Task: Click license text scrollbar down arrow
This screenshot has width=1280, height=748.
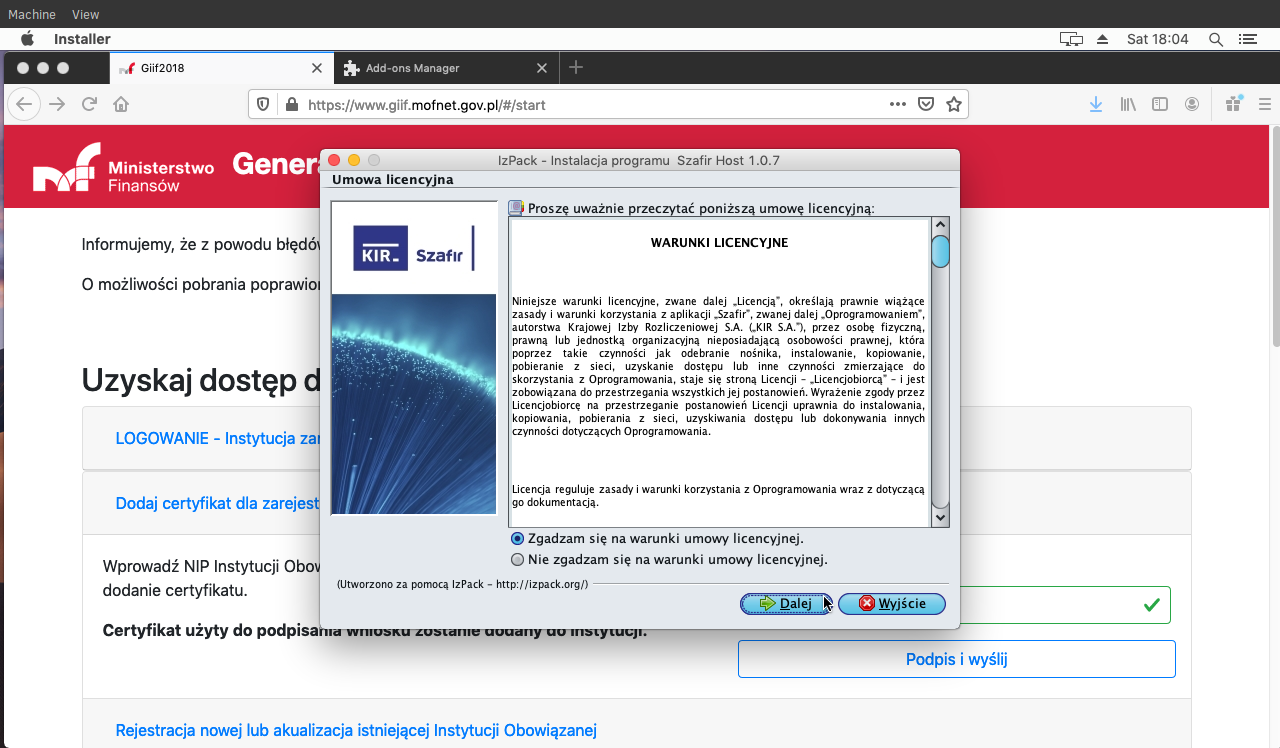Action: click(x=940, y=518)
